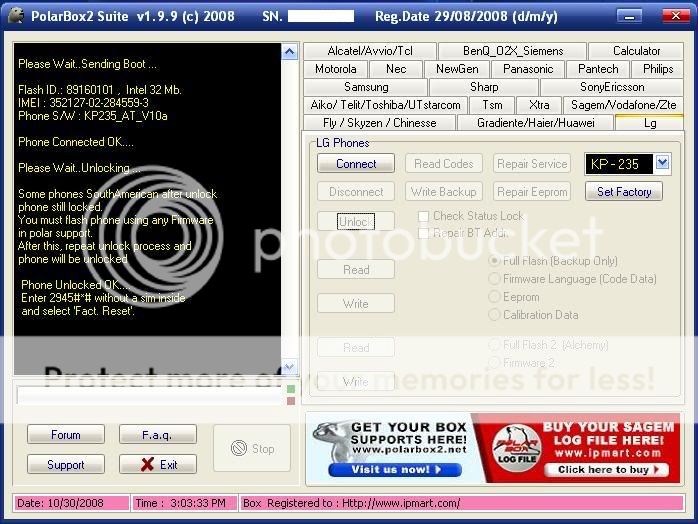Viewport: 698px width, 524px height.
Task: Click the lower Read button
Action: click(356, 347)
